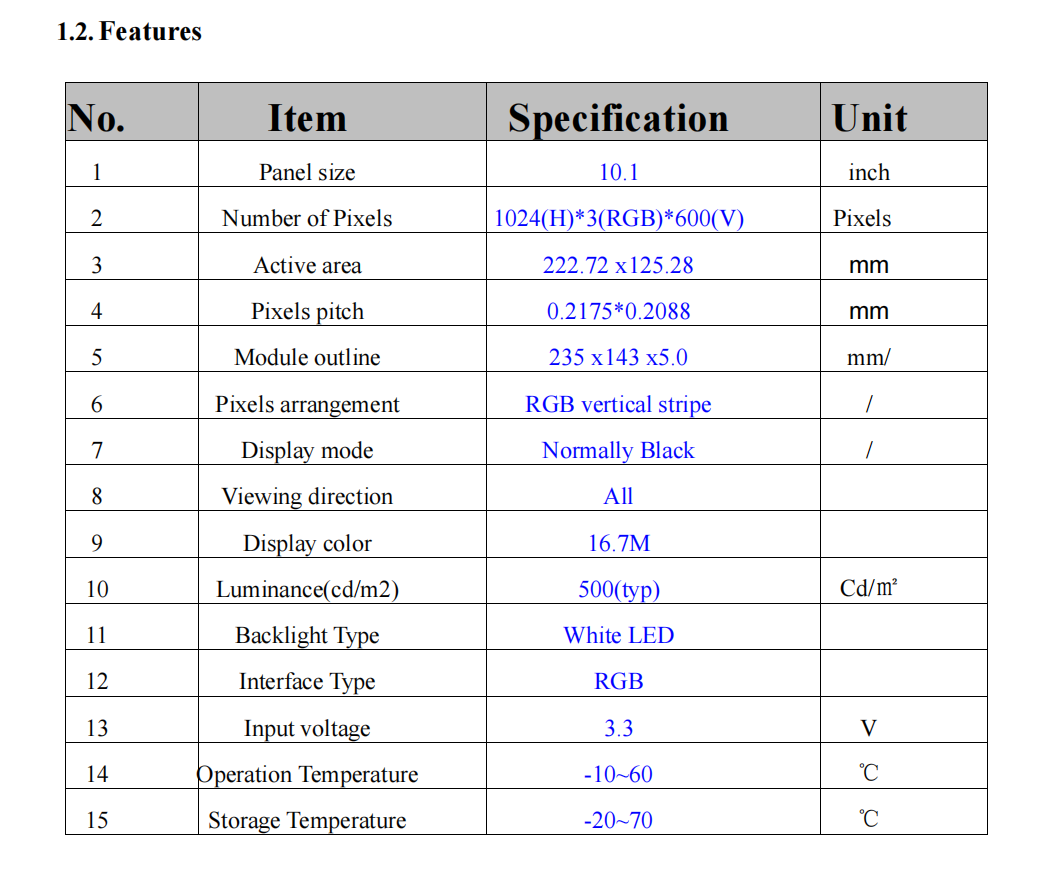Select the storage temperature value -20~70
The image size is (1048, 896).
(x=618, y=820)
